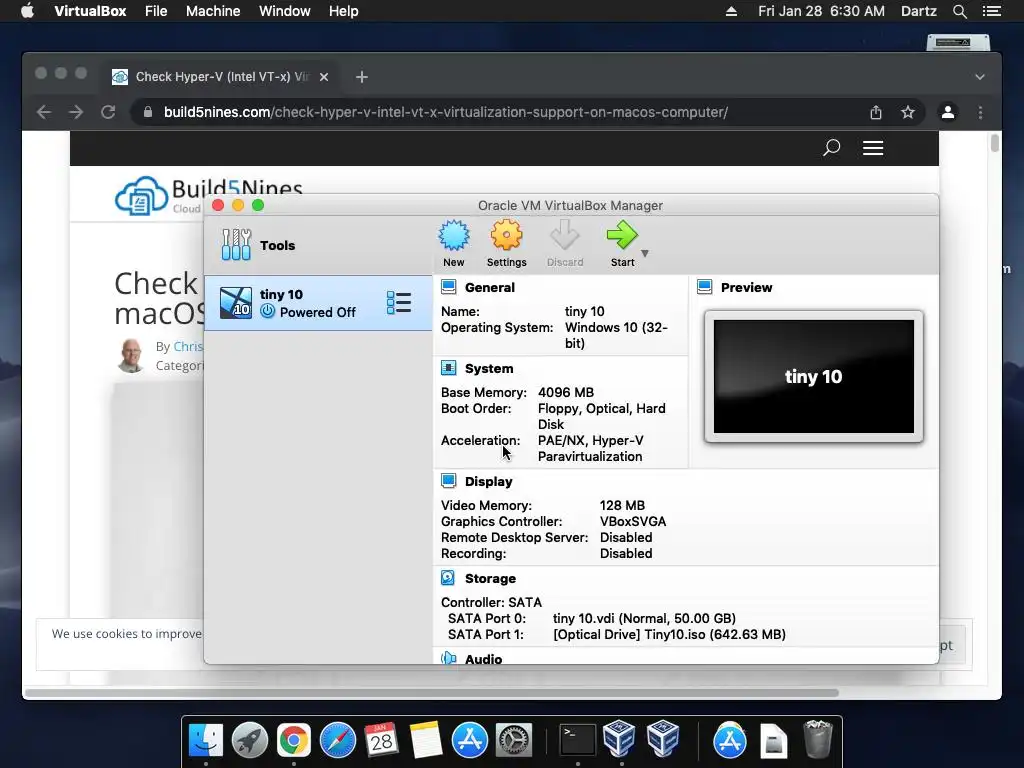This screenshot has width=1024, height=768.
Task: Open the VirtualBox menu in menu bar
Action: pos(90,11)
